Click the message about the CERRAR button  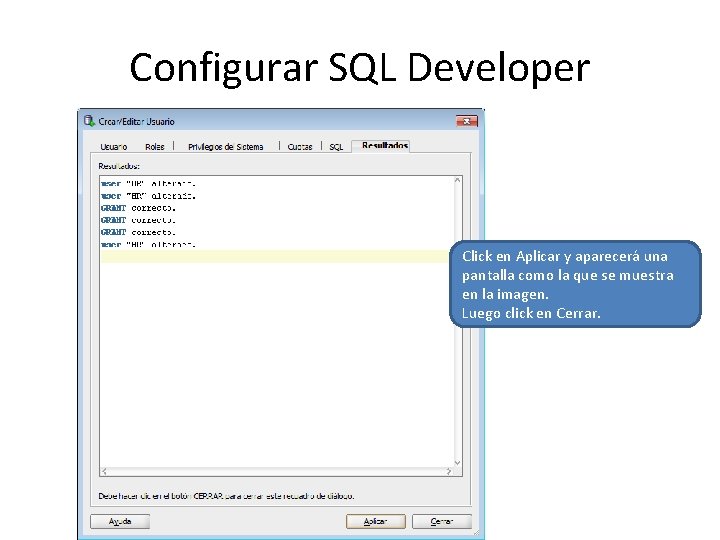pos(226,496)
